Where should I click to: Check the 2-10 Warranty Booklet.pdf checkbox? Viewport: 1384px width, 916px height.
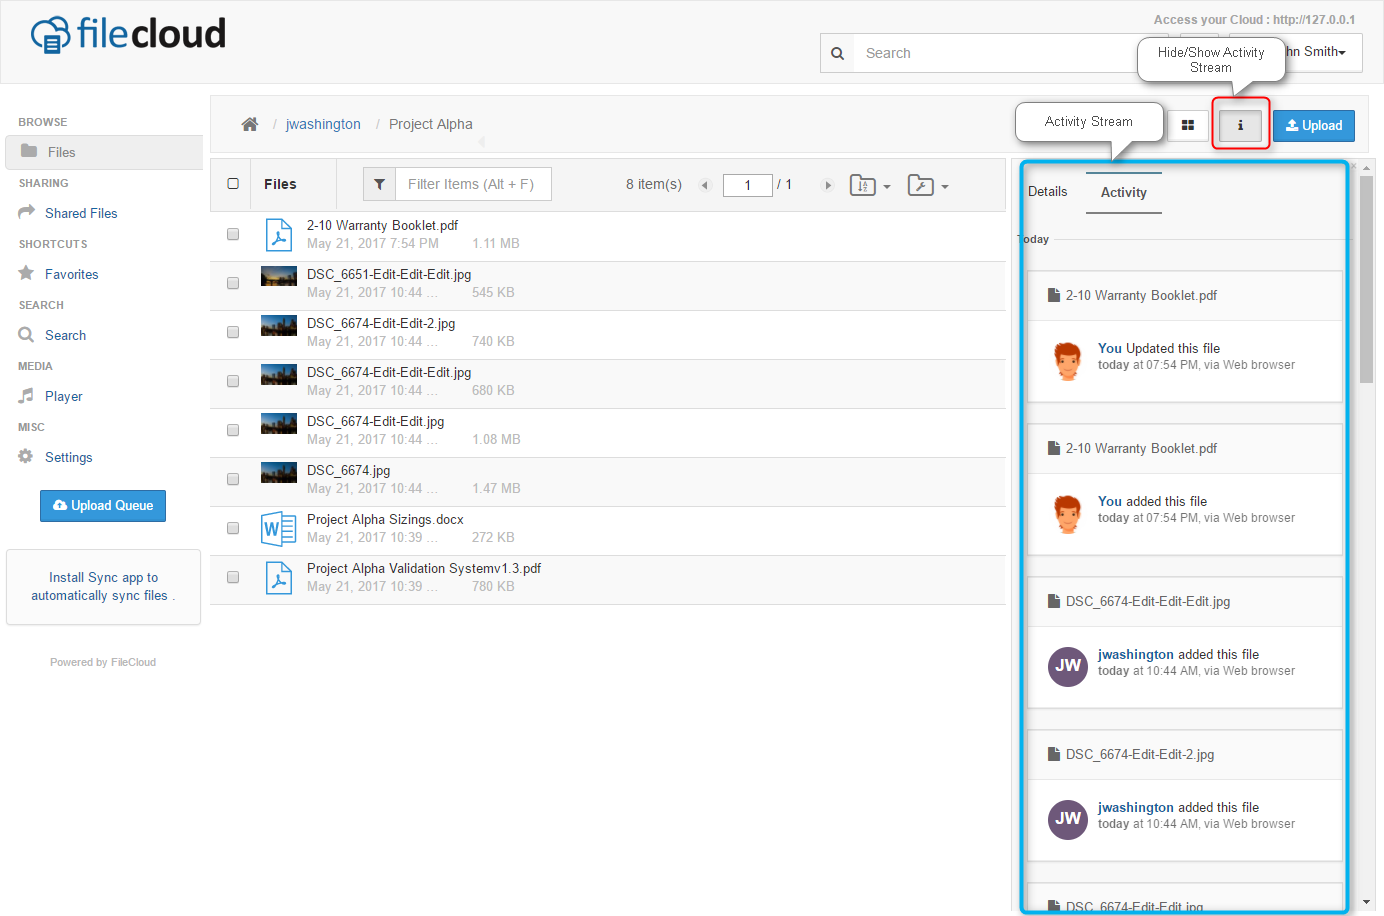click(x=233, y=234)
